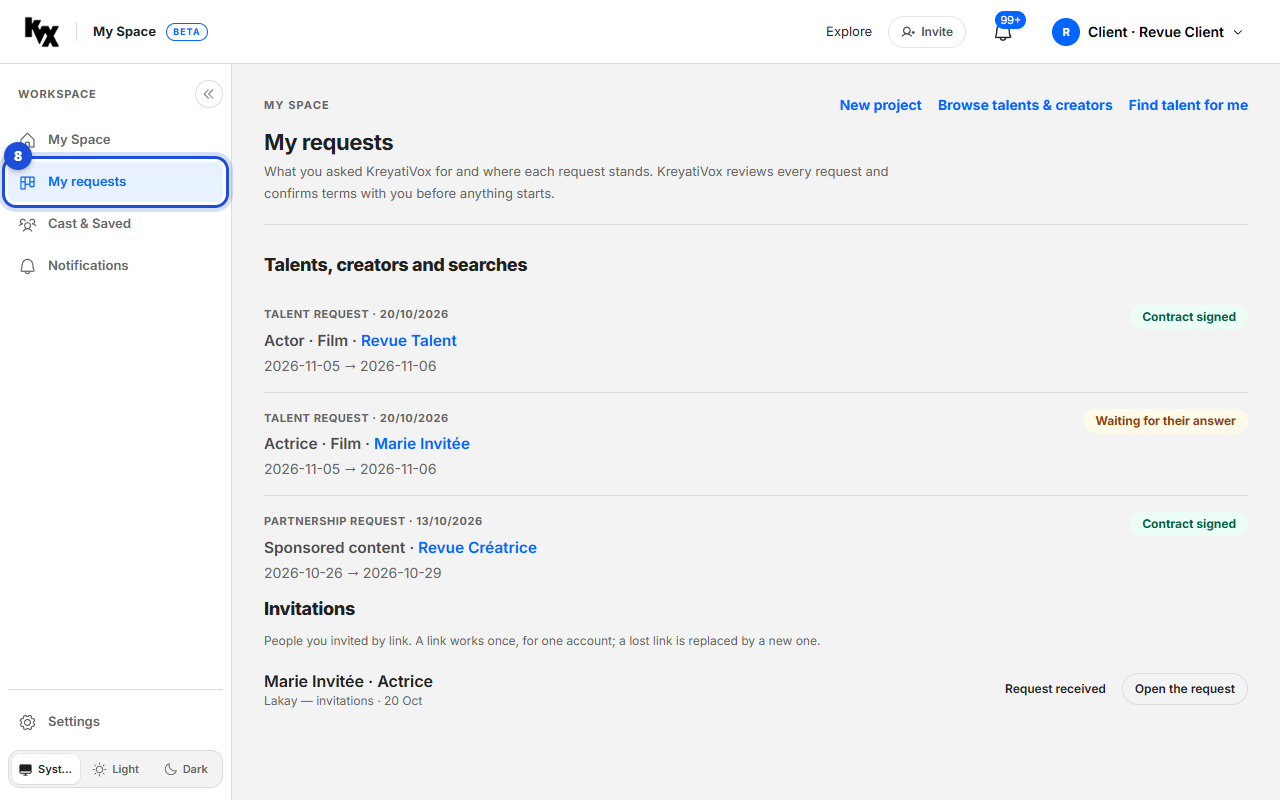Viewport: 1280px width, 800px height.
Task: Click the Cast & Saved people icon
Action: point(28,224)
